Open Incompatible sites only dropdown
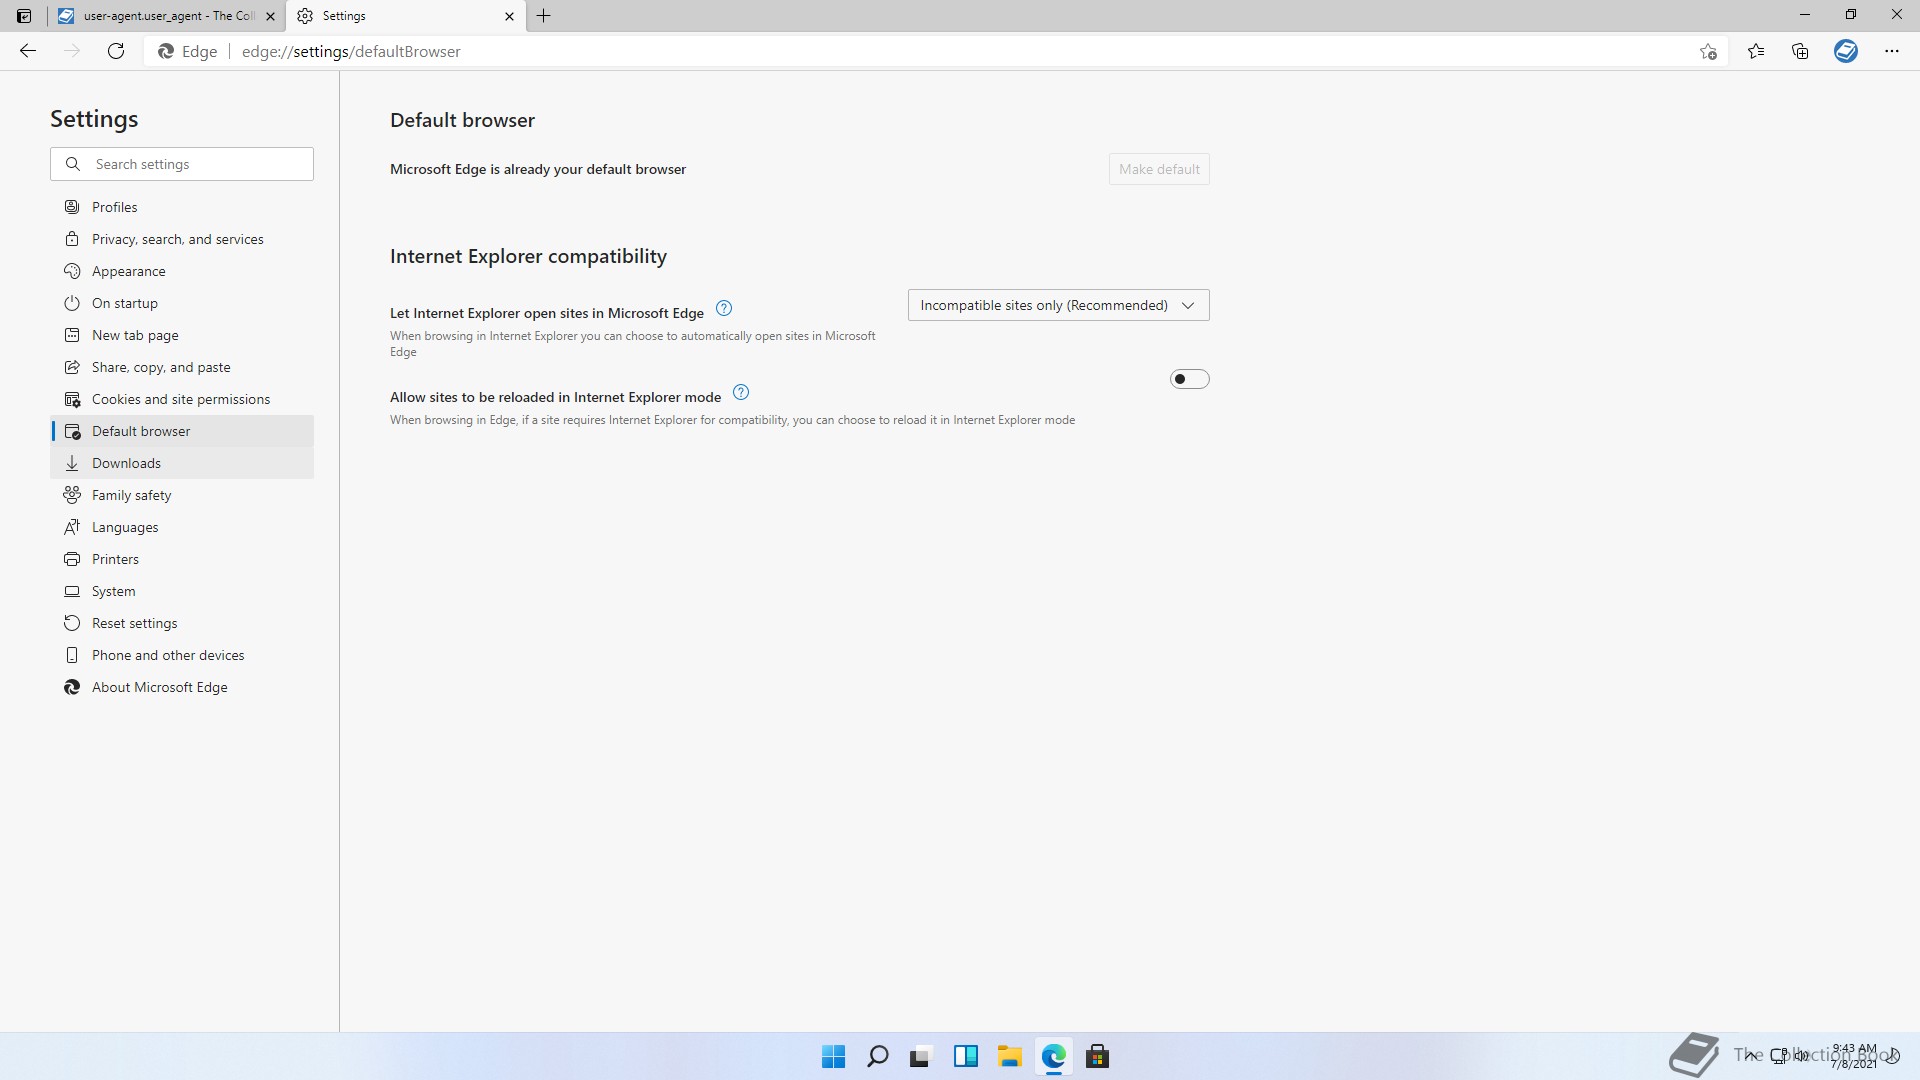Viewport: 1920px width, 1080px height. pos(1058,305)
